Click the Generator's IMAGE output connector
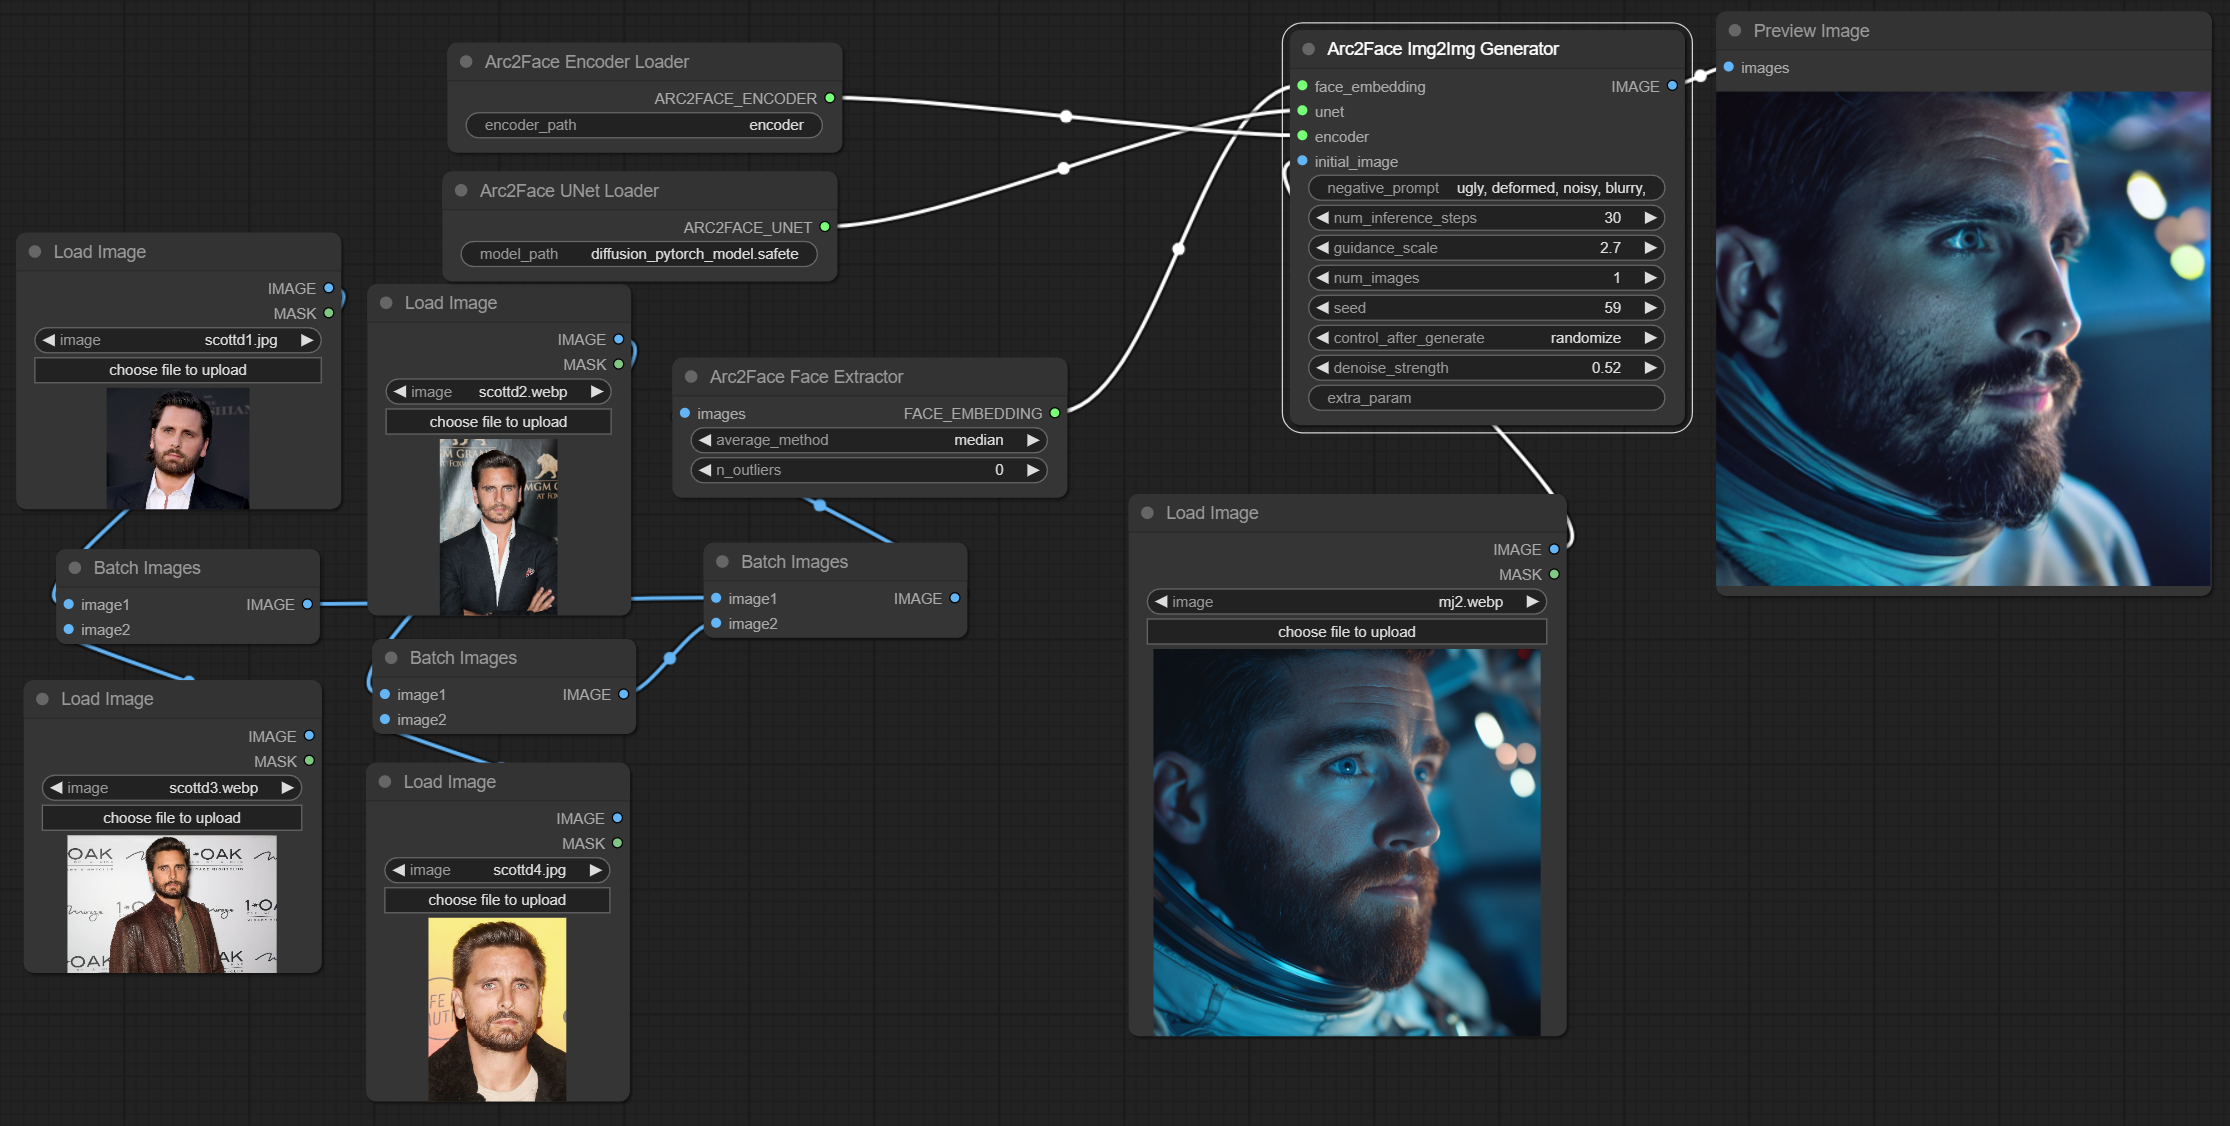The width and height of the screenshot is (2230, 1126). [1672, 86]
